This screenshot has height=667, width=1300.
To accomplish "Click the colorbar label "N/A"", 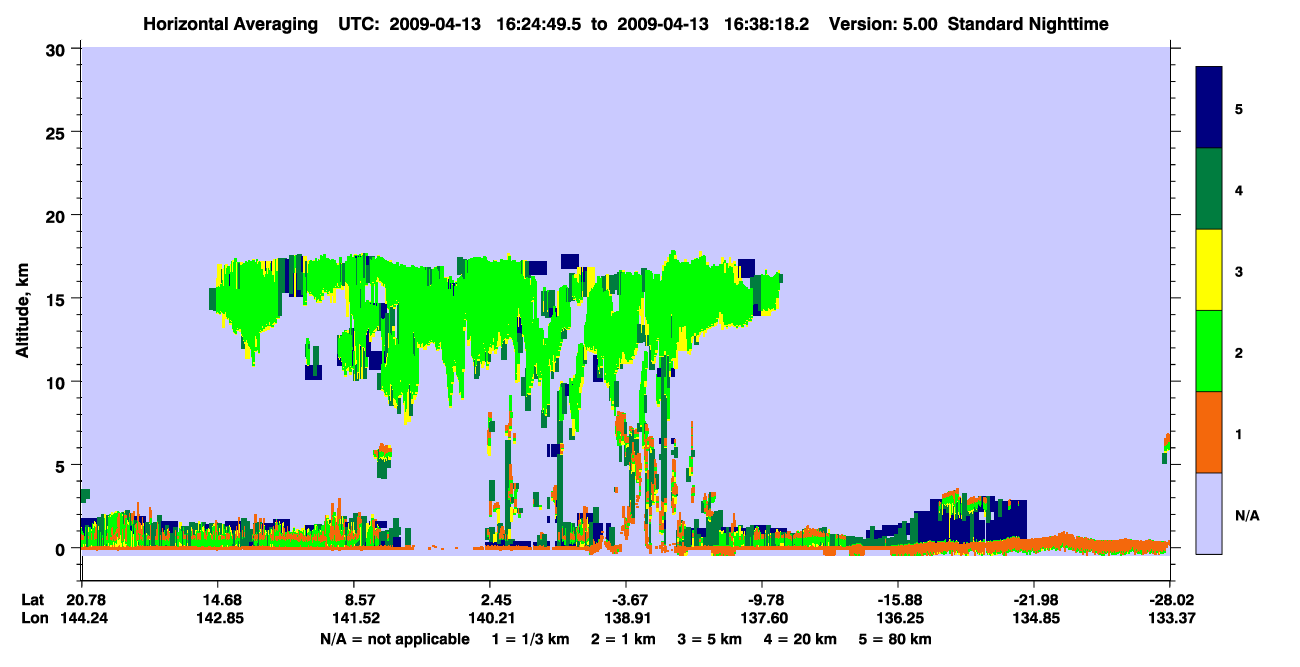I will [1247, 515].
